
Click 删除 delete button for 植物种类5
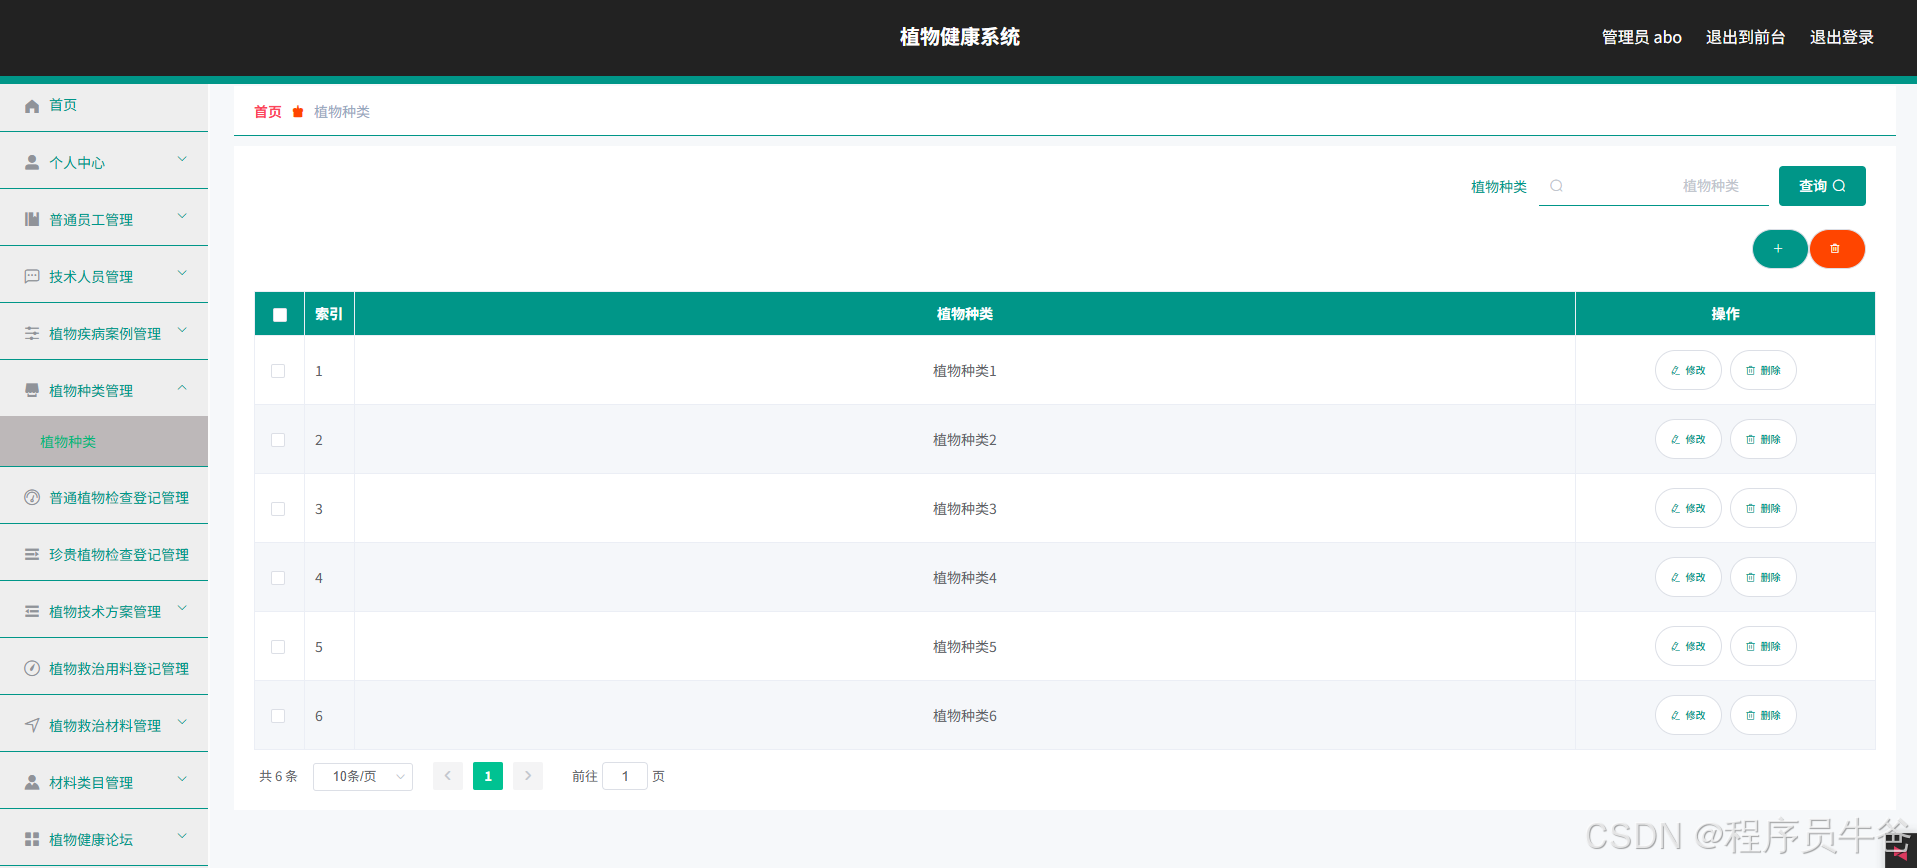point(1763,646)
